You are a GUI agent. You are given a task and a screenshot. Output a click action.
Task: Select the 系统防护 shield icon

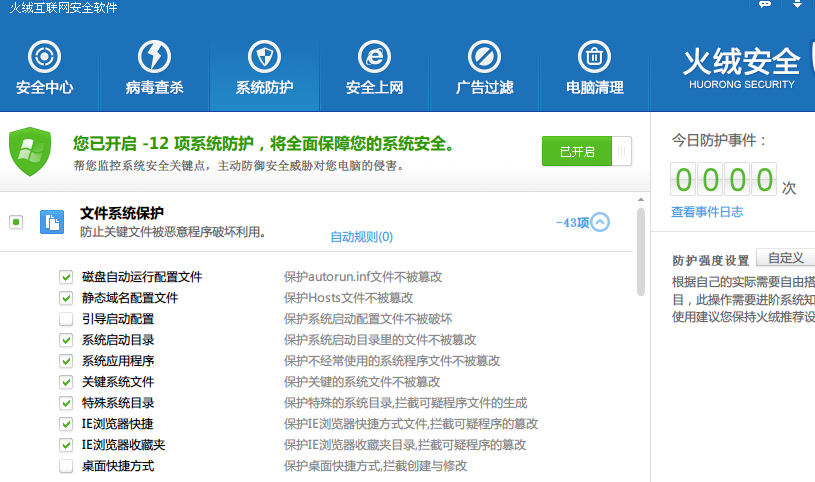point(264,57)
